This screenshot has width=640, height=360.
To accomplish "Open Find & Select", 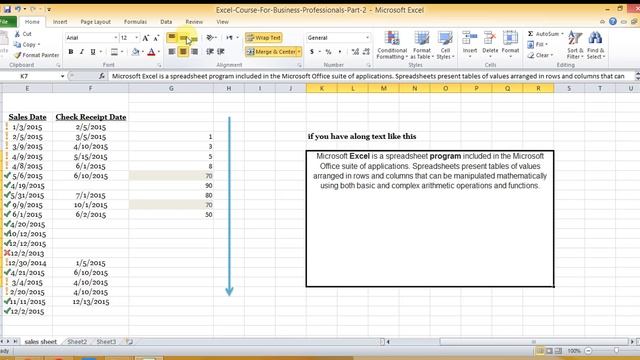I will pos(596,46).
